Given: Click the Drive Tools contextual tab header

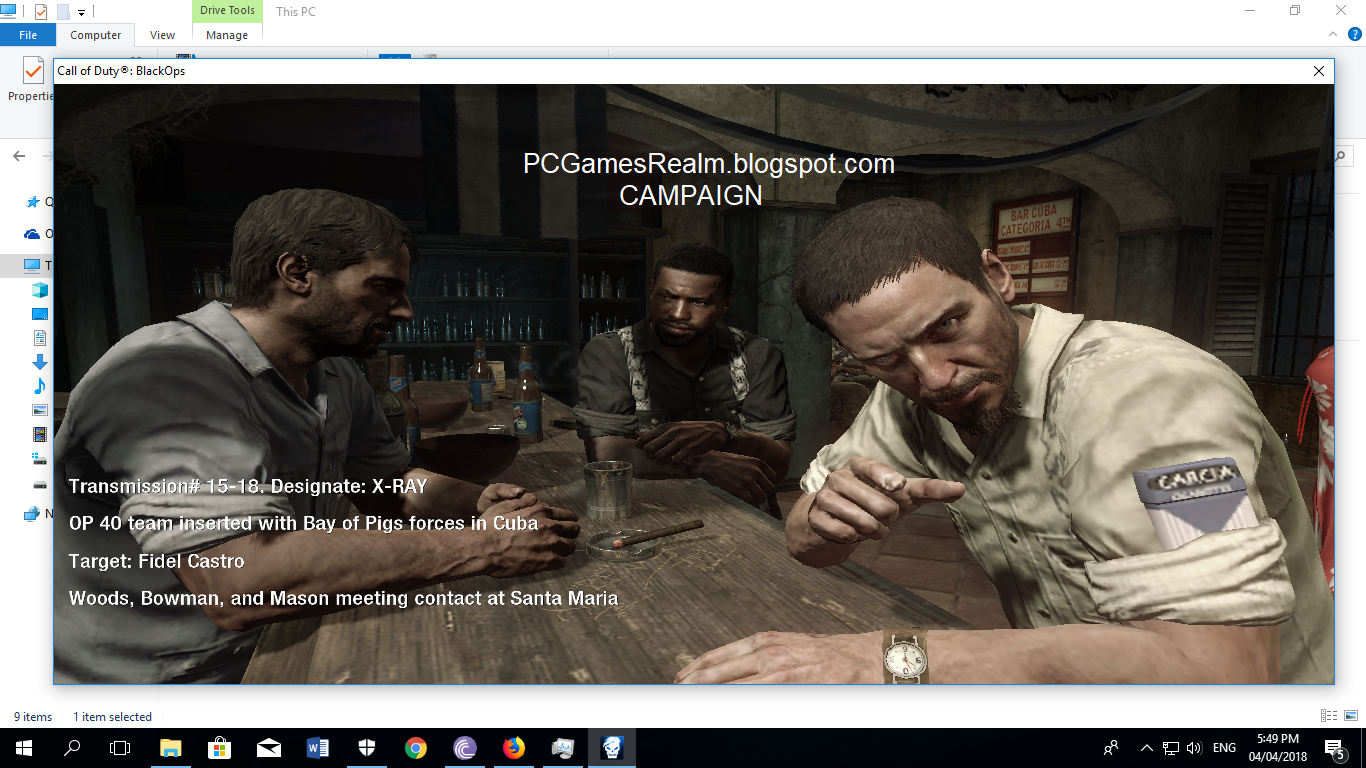Looking at the screenshot, I should tap(227, 11).
